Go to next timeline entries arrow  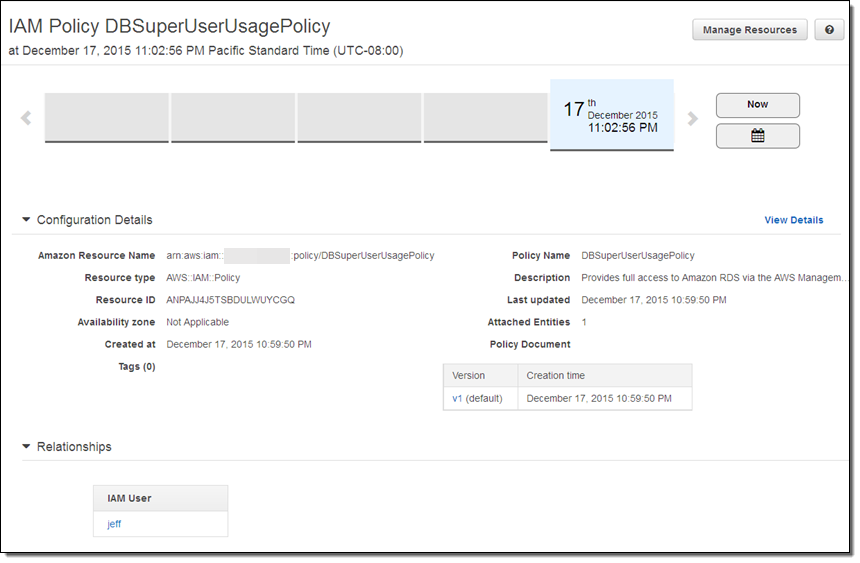[x=692, y=118]
